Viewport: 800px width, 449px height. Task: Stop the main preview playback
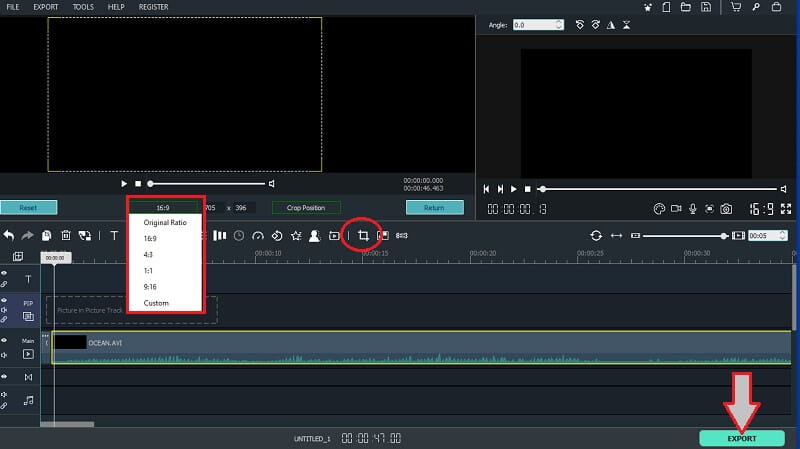tap(528, 189)
